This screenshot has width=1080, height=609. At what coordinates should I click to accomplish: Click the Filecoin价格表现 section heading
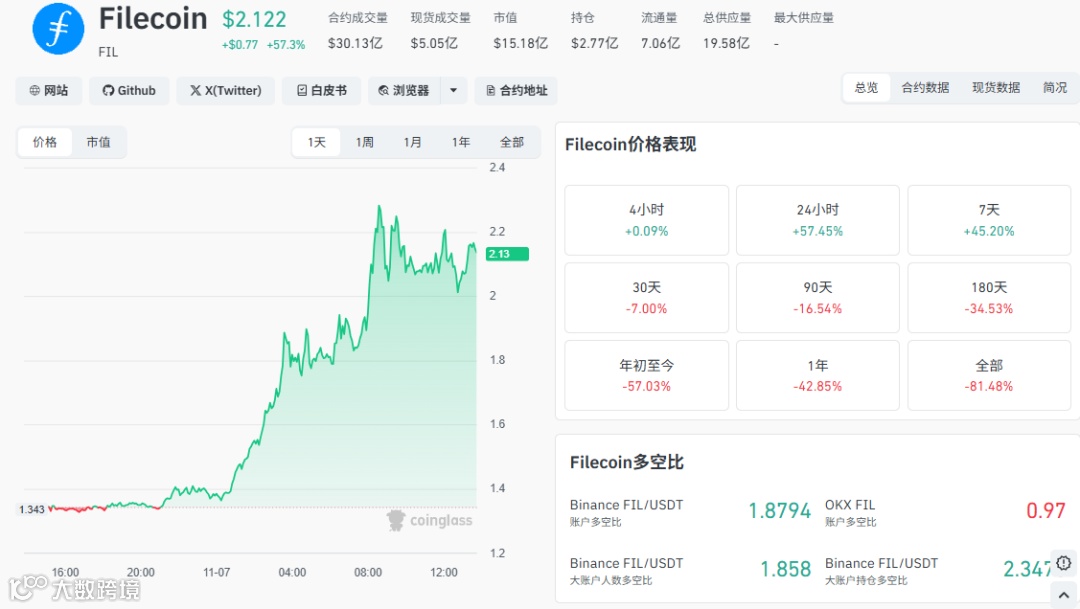tap(630, 144)
